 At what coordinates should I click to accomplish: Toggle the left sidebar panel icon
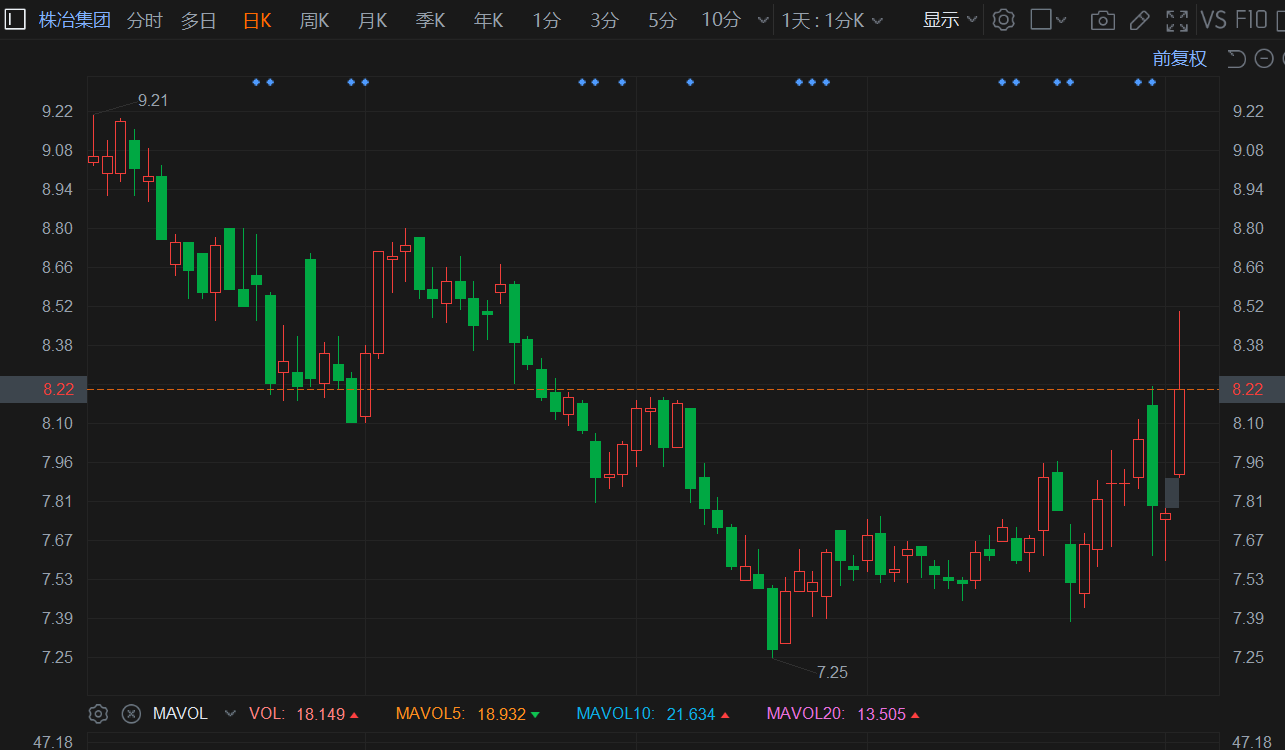point(14,19)
